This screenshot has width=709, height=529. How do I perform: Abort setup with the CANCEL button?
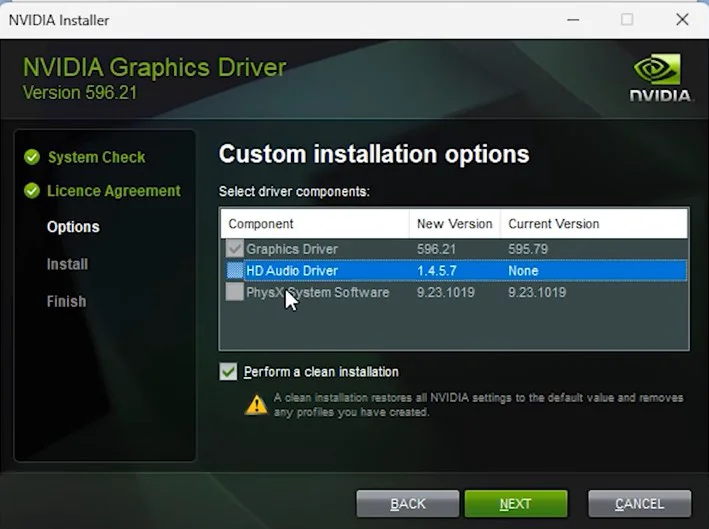point(639,503)
